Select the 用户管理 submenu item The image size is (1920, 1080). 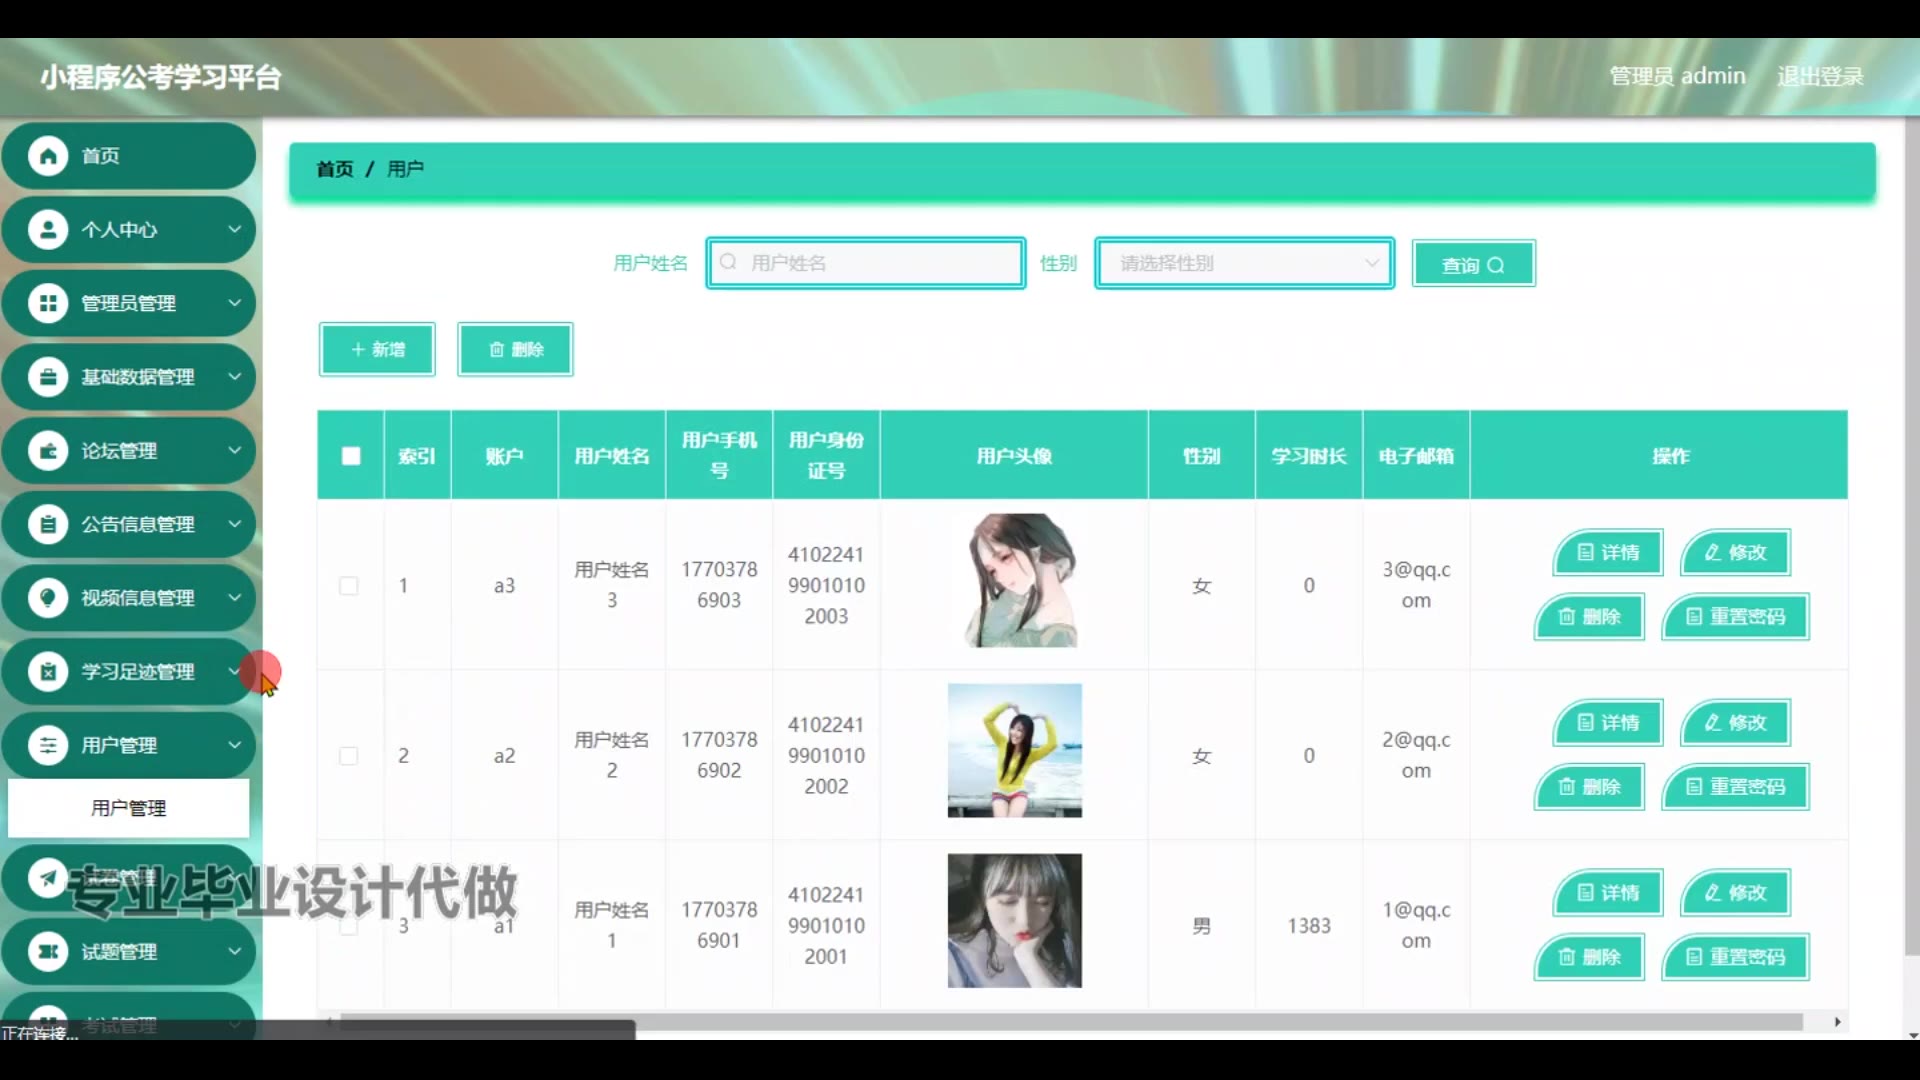coord(128,808)
